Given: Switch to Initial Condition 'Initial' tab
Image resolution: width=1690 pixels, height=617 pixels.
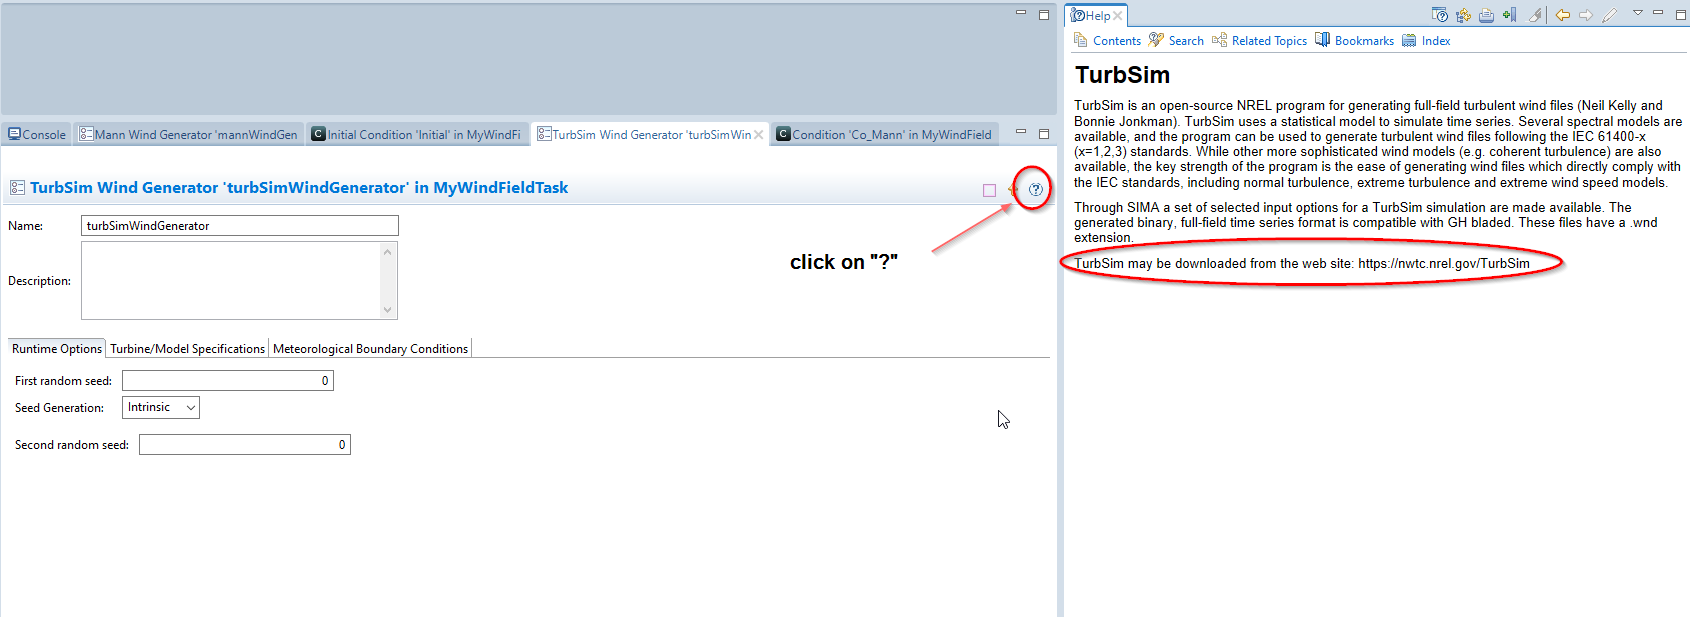Looking at the screenshot, I should (416, 134).
